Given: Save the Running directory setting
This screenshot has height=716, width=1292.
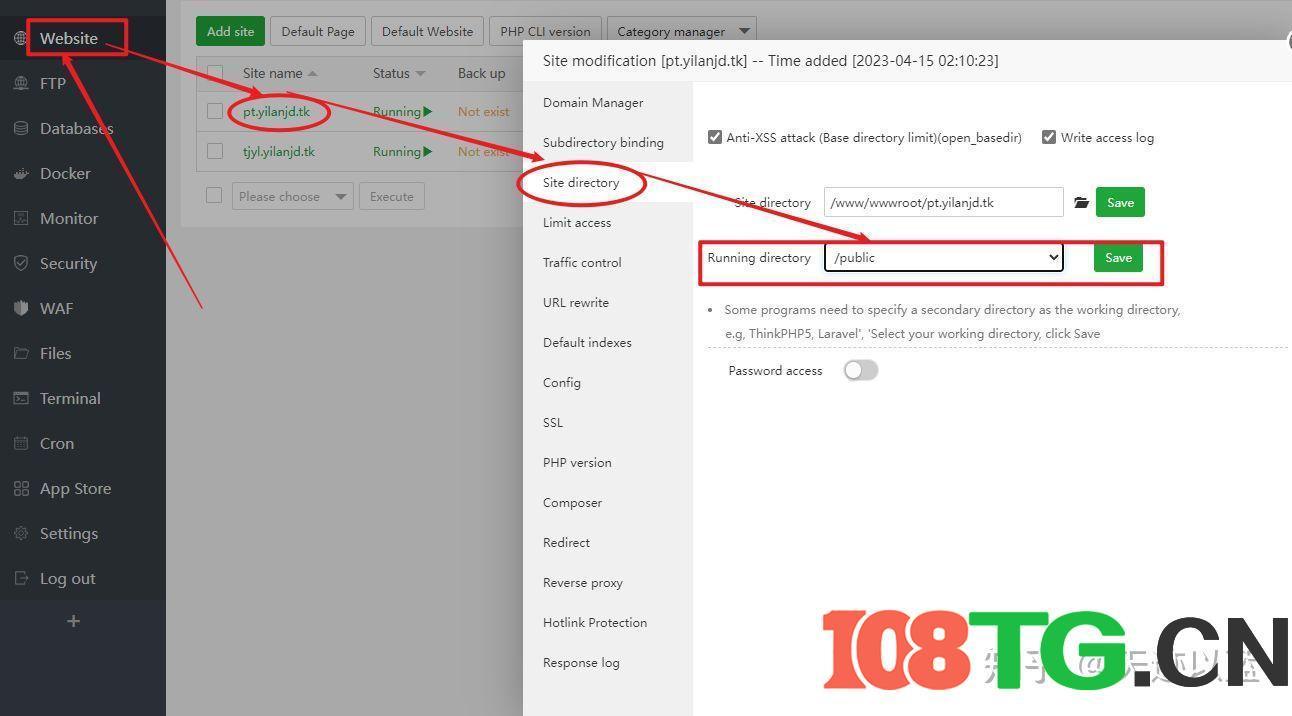Looking at the screenshot, I should (x=1118, y=258).
